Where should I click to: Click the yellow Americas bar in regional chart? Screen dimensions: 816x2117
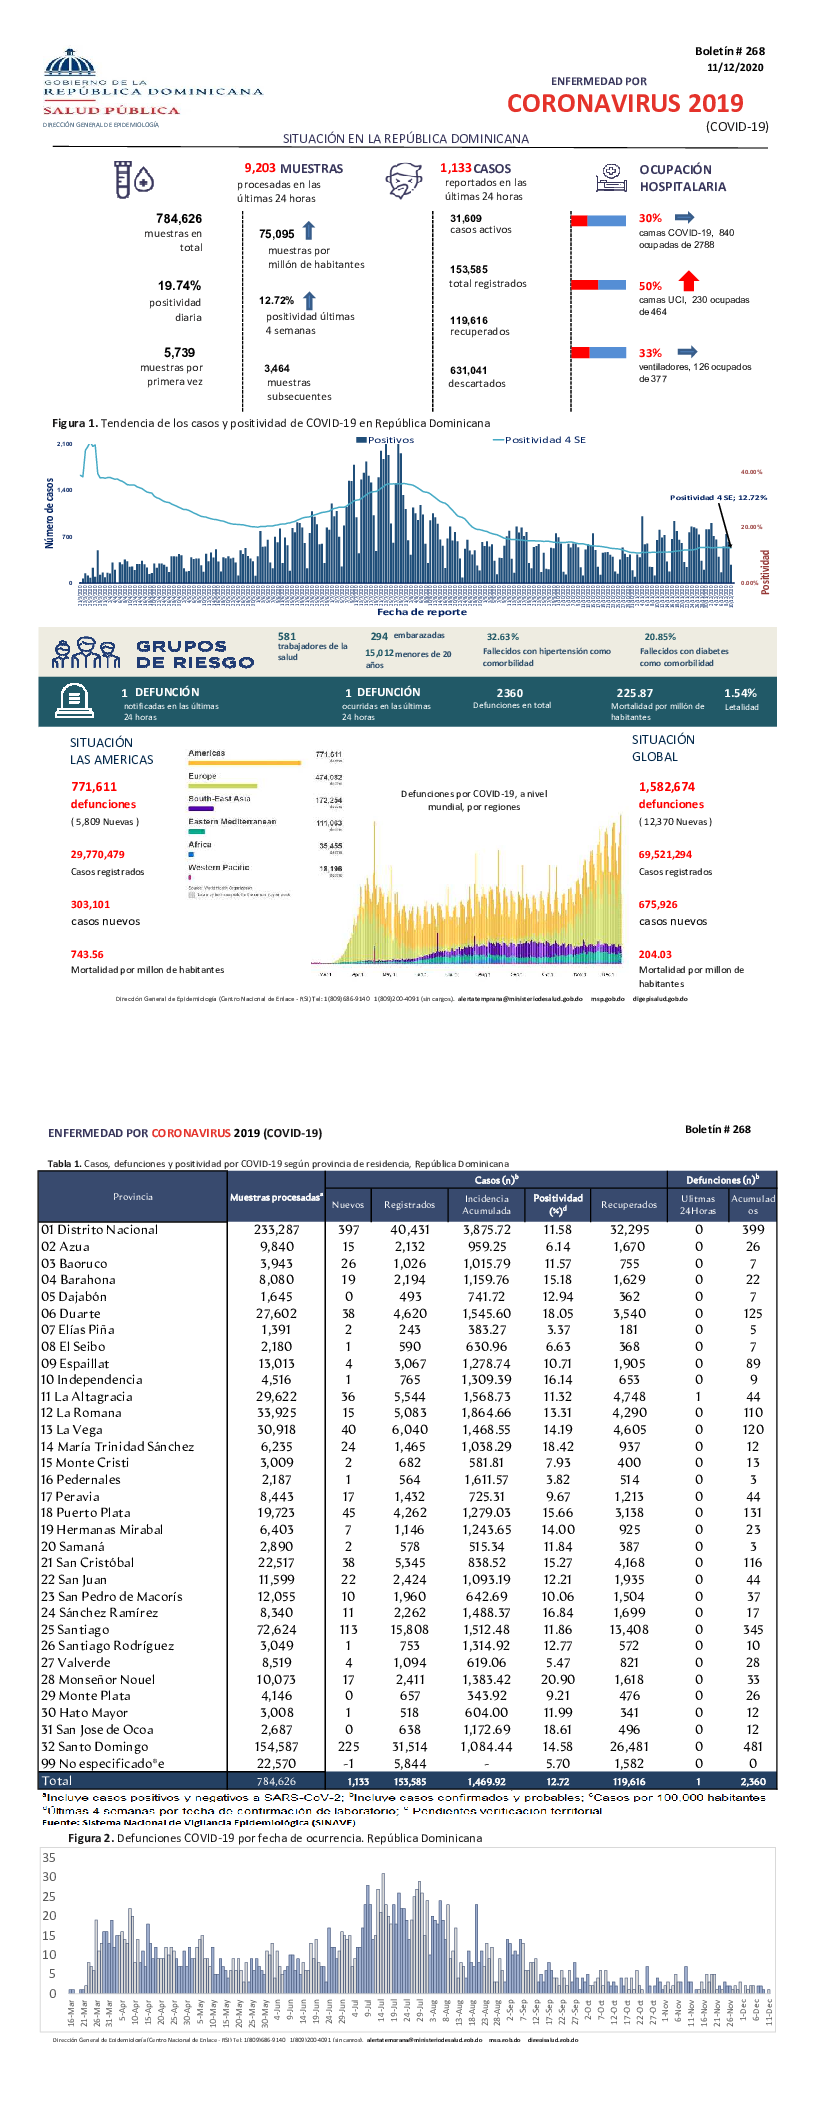click(244, 763)
